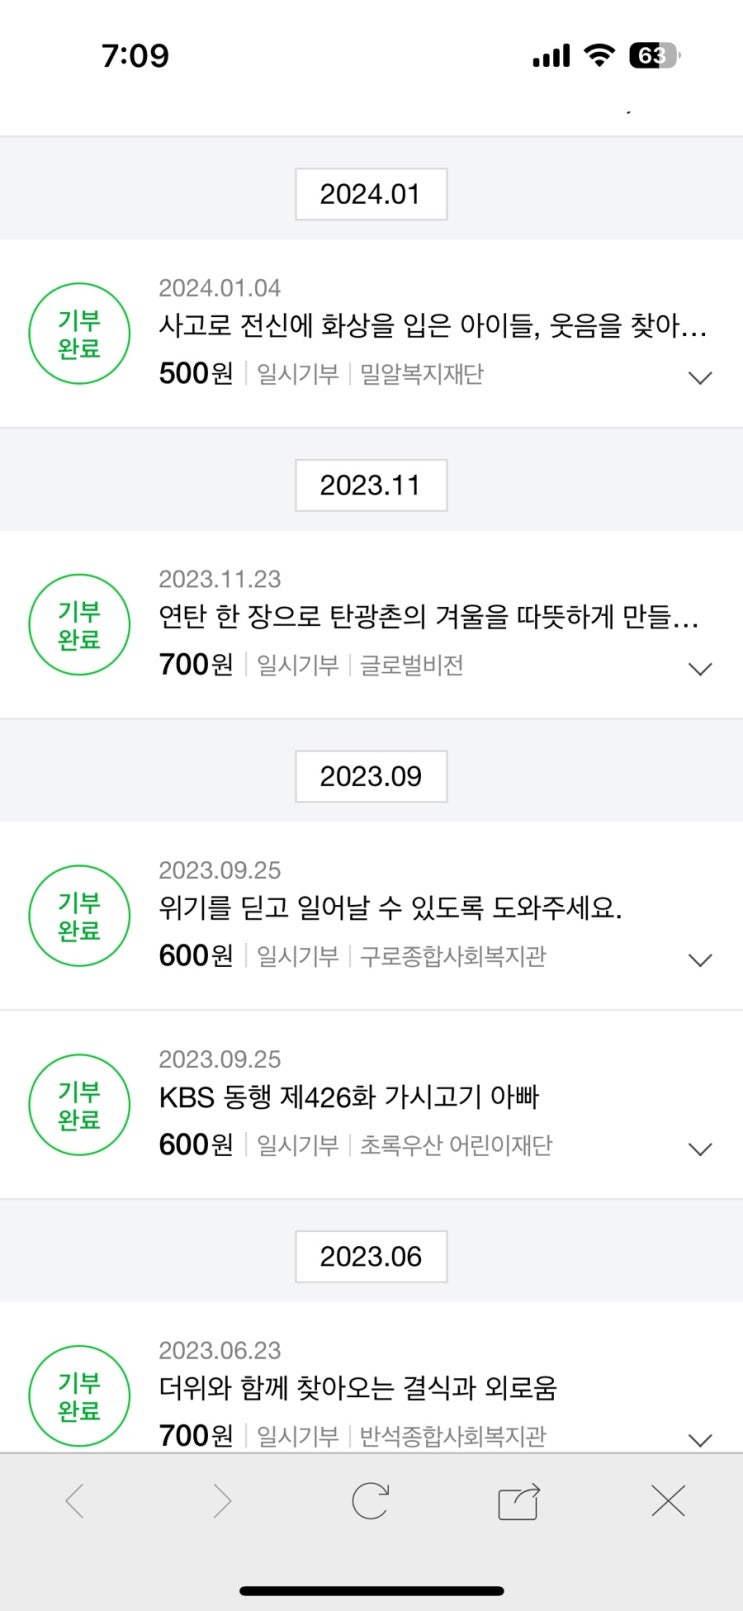
Task: Tap 기부완료 badge for 2023.06.23 donation
Action: coord(79,1396)
